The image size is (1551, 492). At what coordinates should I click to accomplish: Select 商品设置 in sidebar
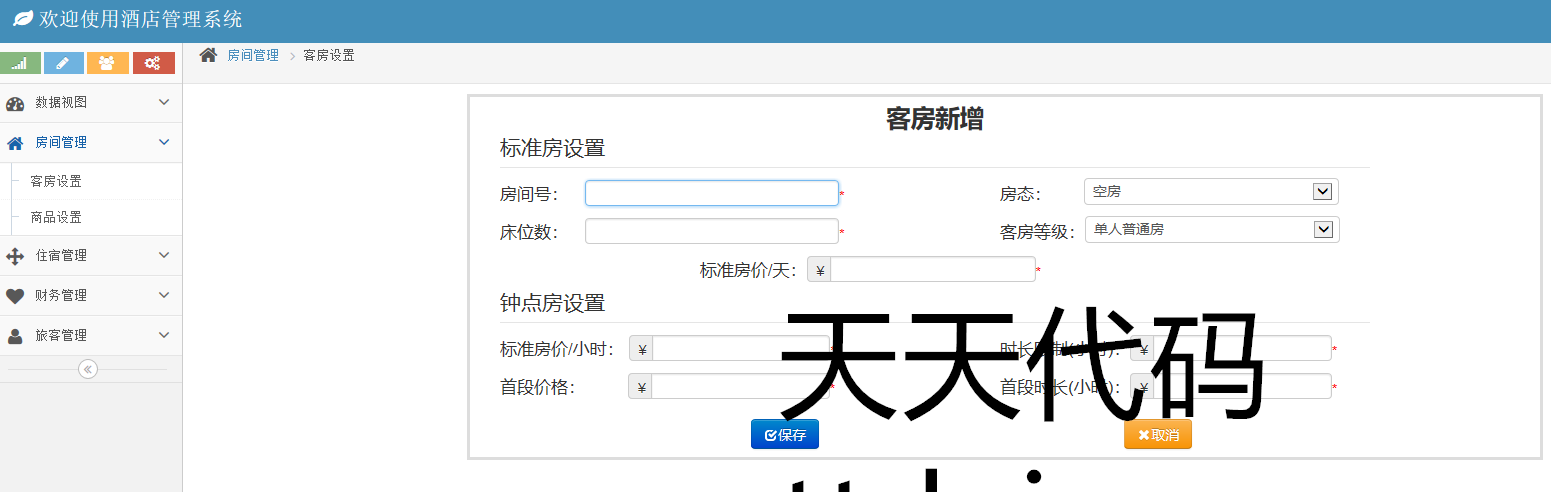pyautogui.click(x=56, y=218)
